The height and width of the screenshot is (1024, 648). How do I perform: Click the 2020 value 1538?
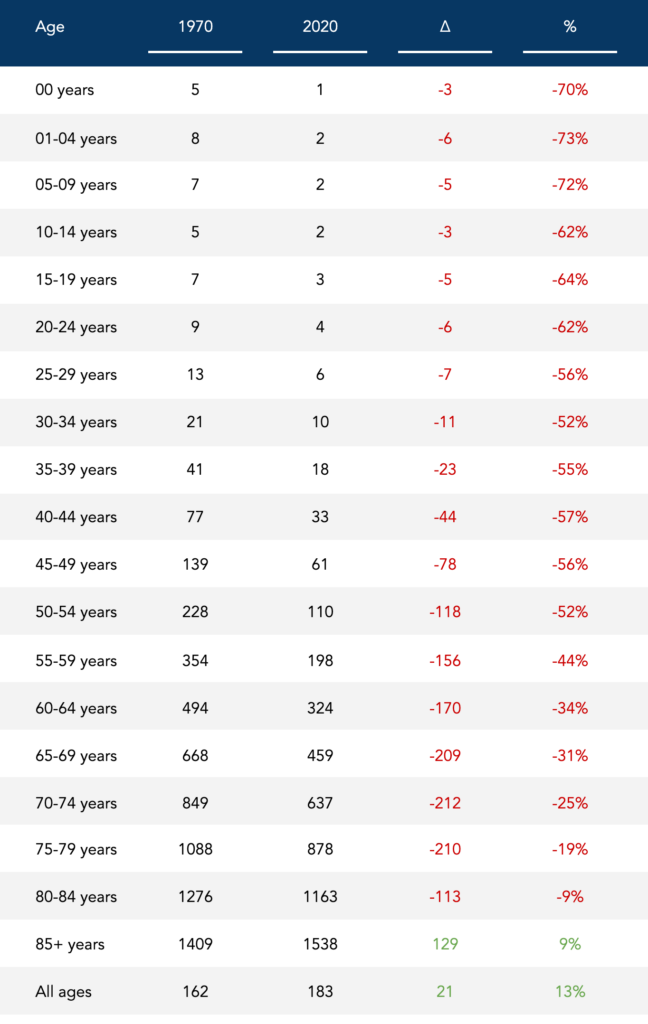[320, 944]
